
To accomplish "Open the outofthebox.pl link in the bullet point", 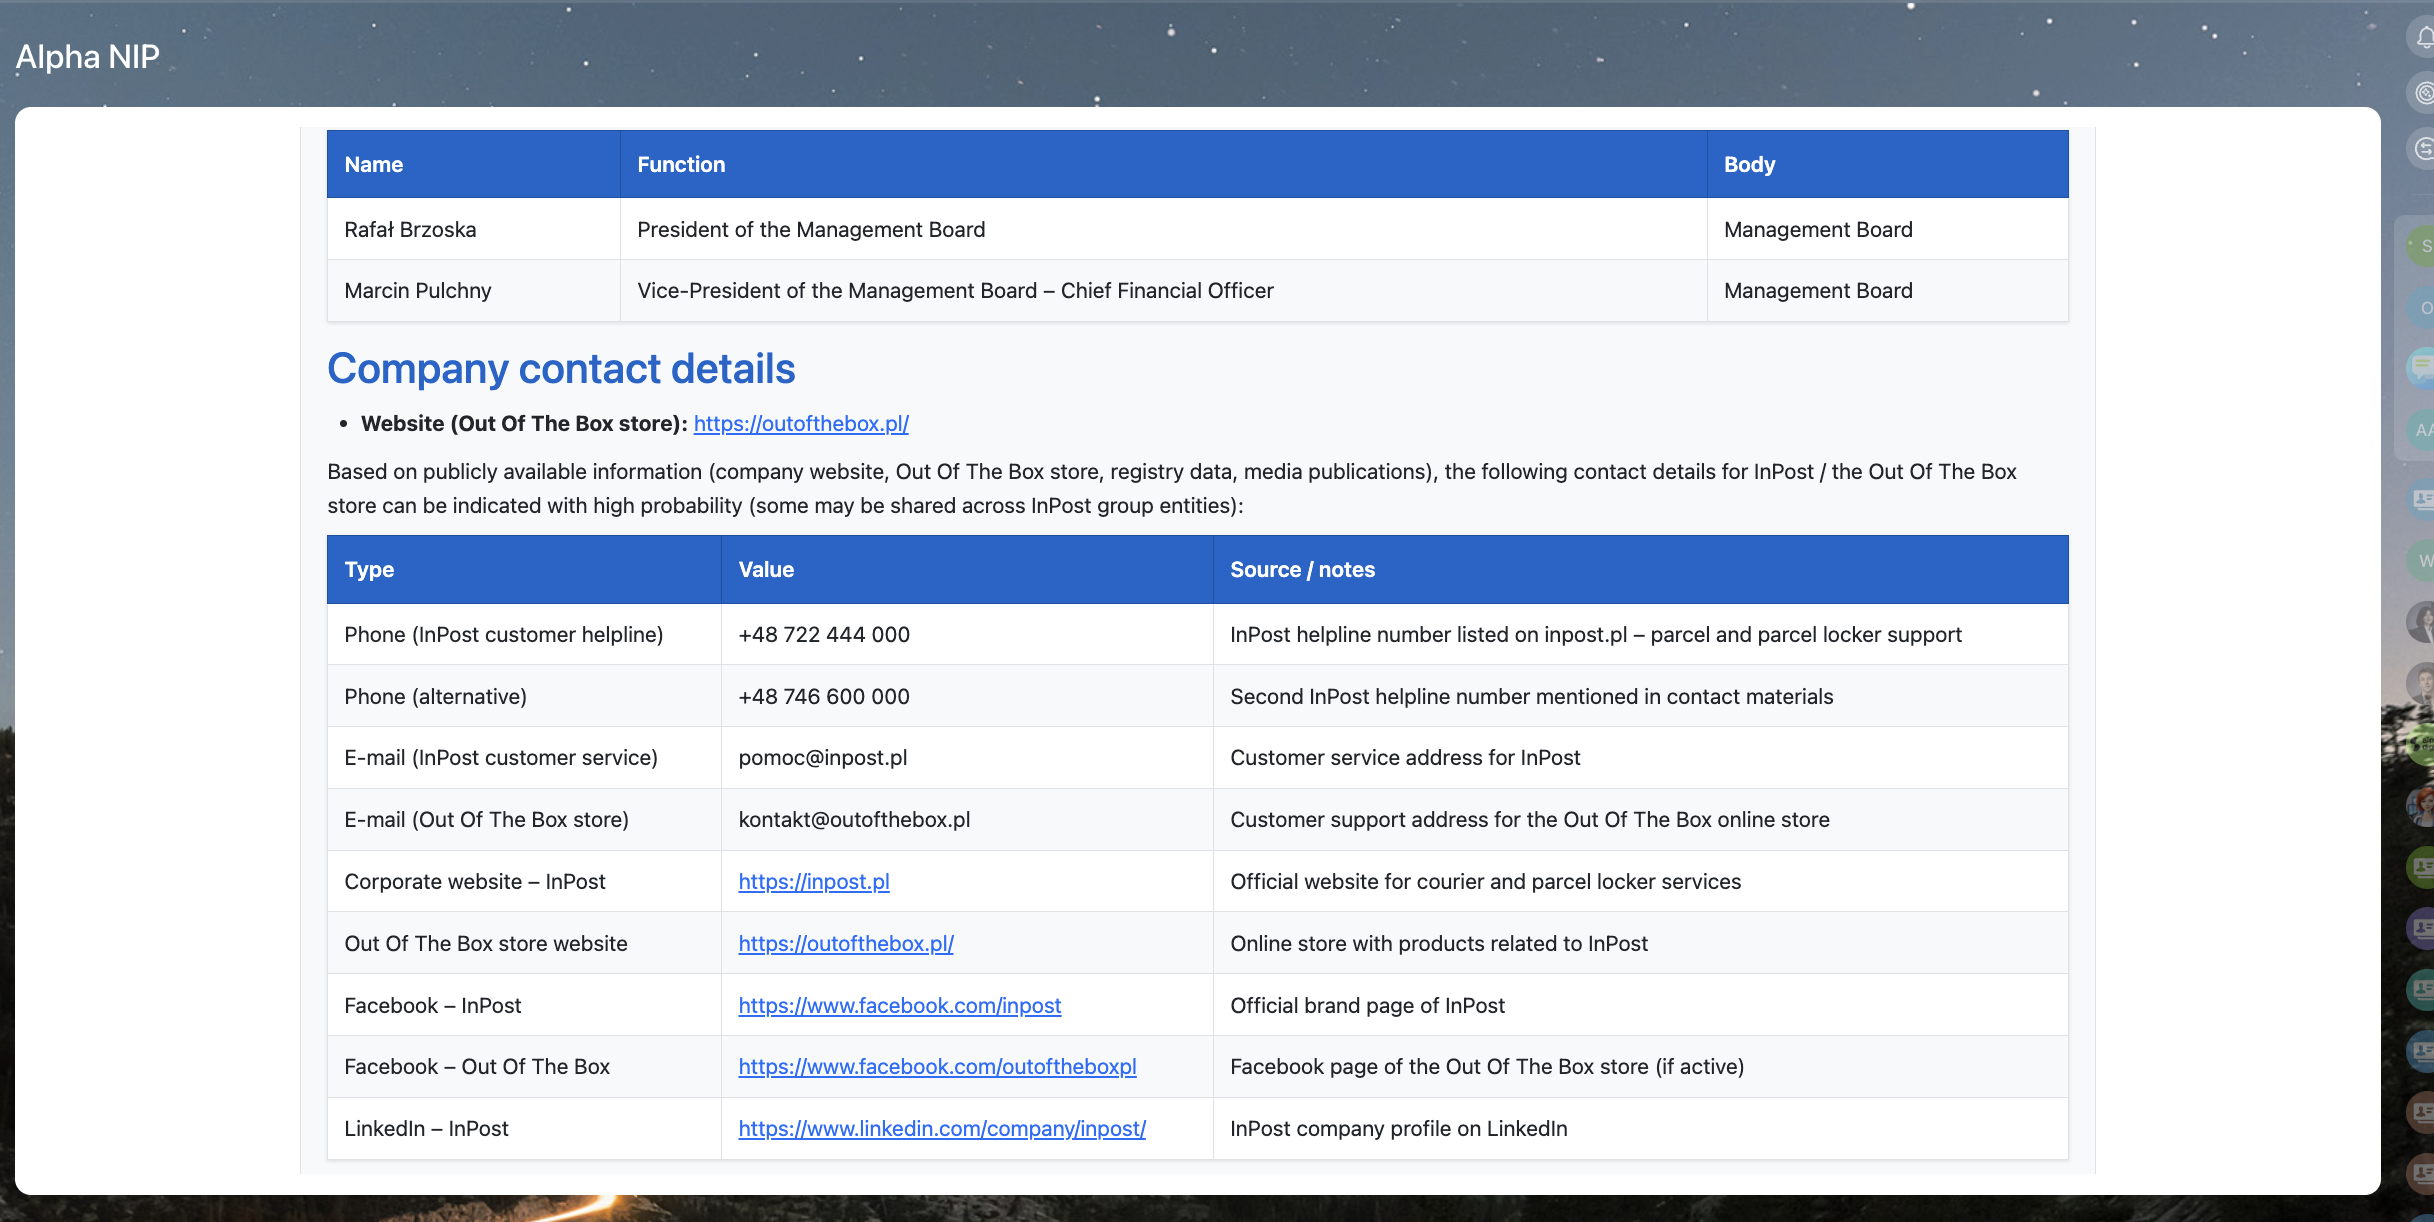I will pos(800,424).
